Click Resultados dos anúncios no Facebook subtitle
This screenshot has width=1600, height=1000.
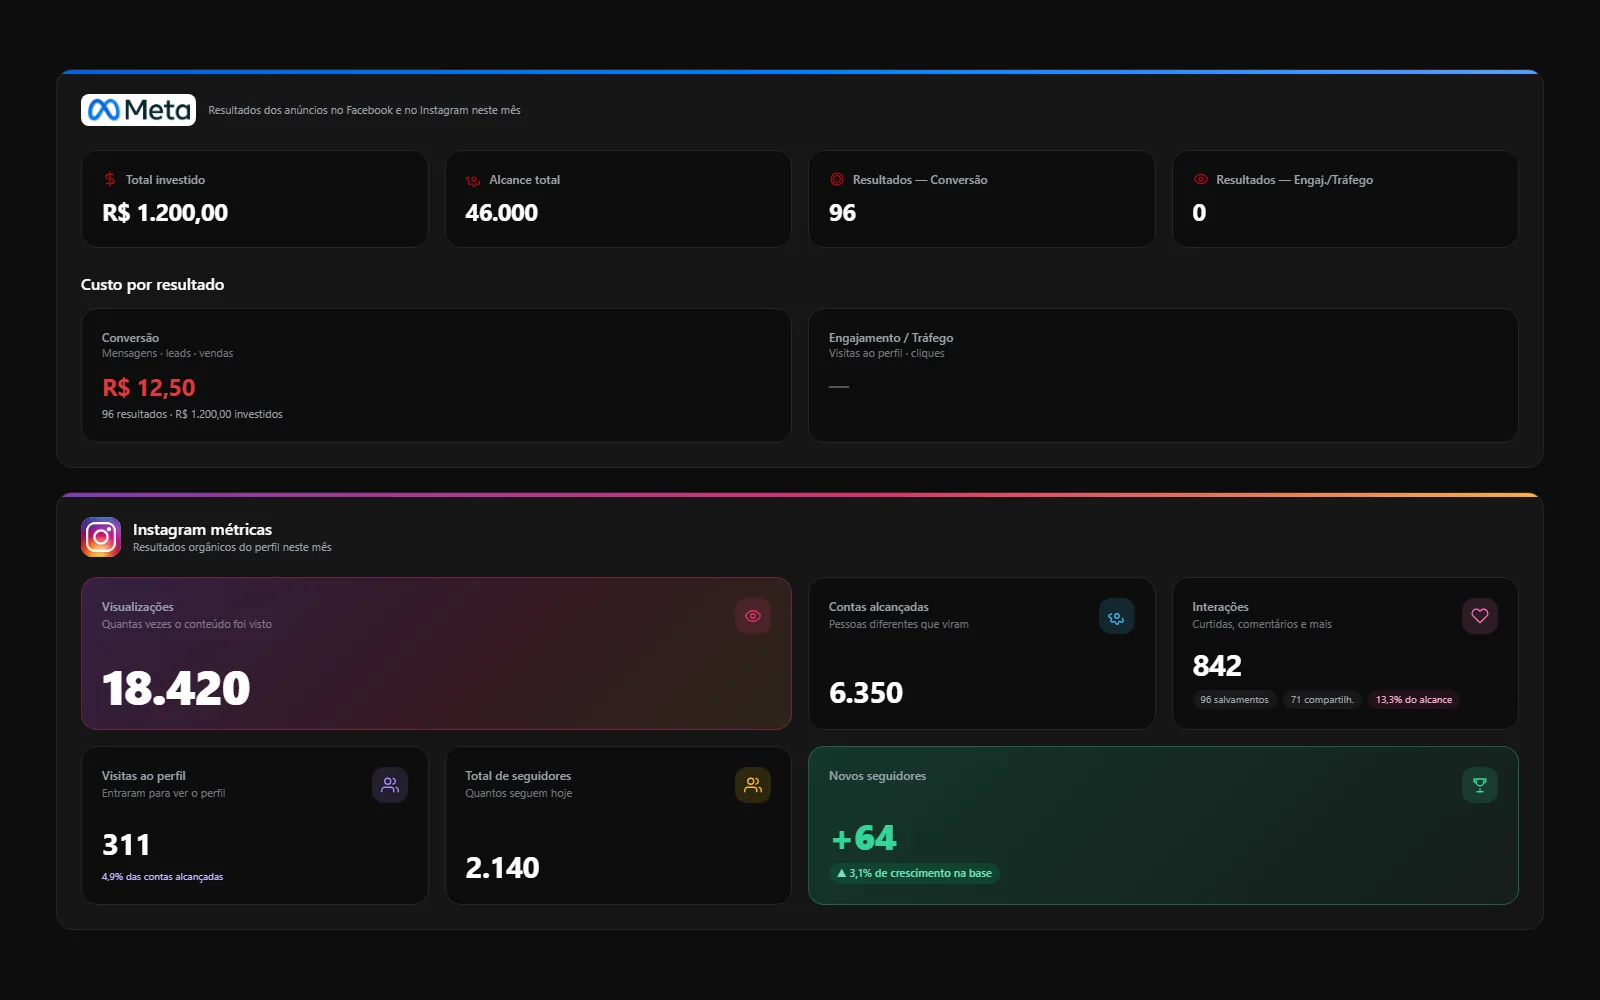364,110
